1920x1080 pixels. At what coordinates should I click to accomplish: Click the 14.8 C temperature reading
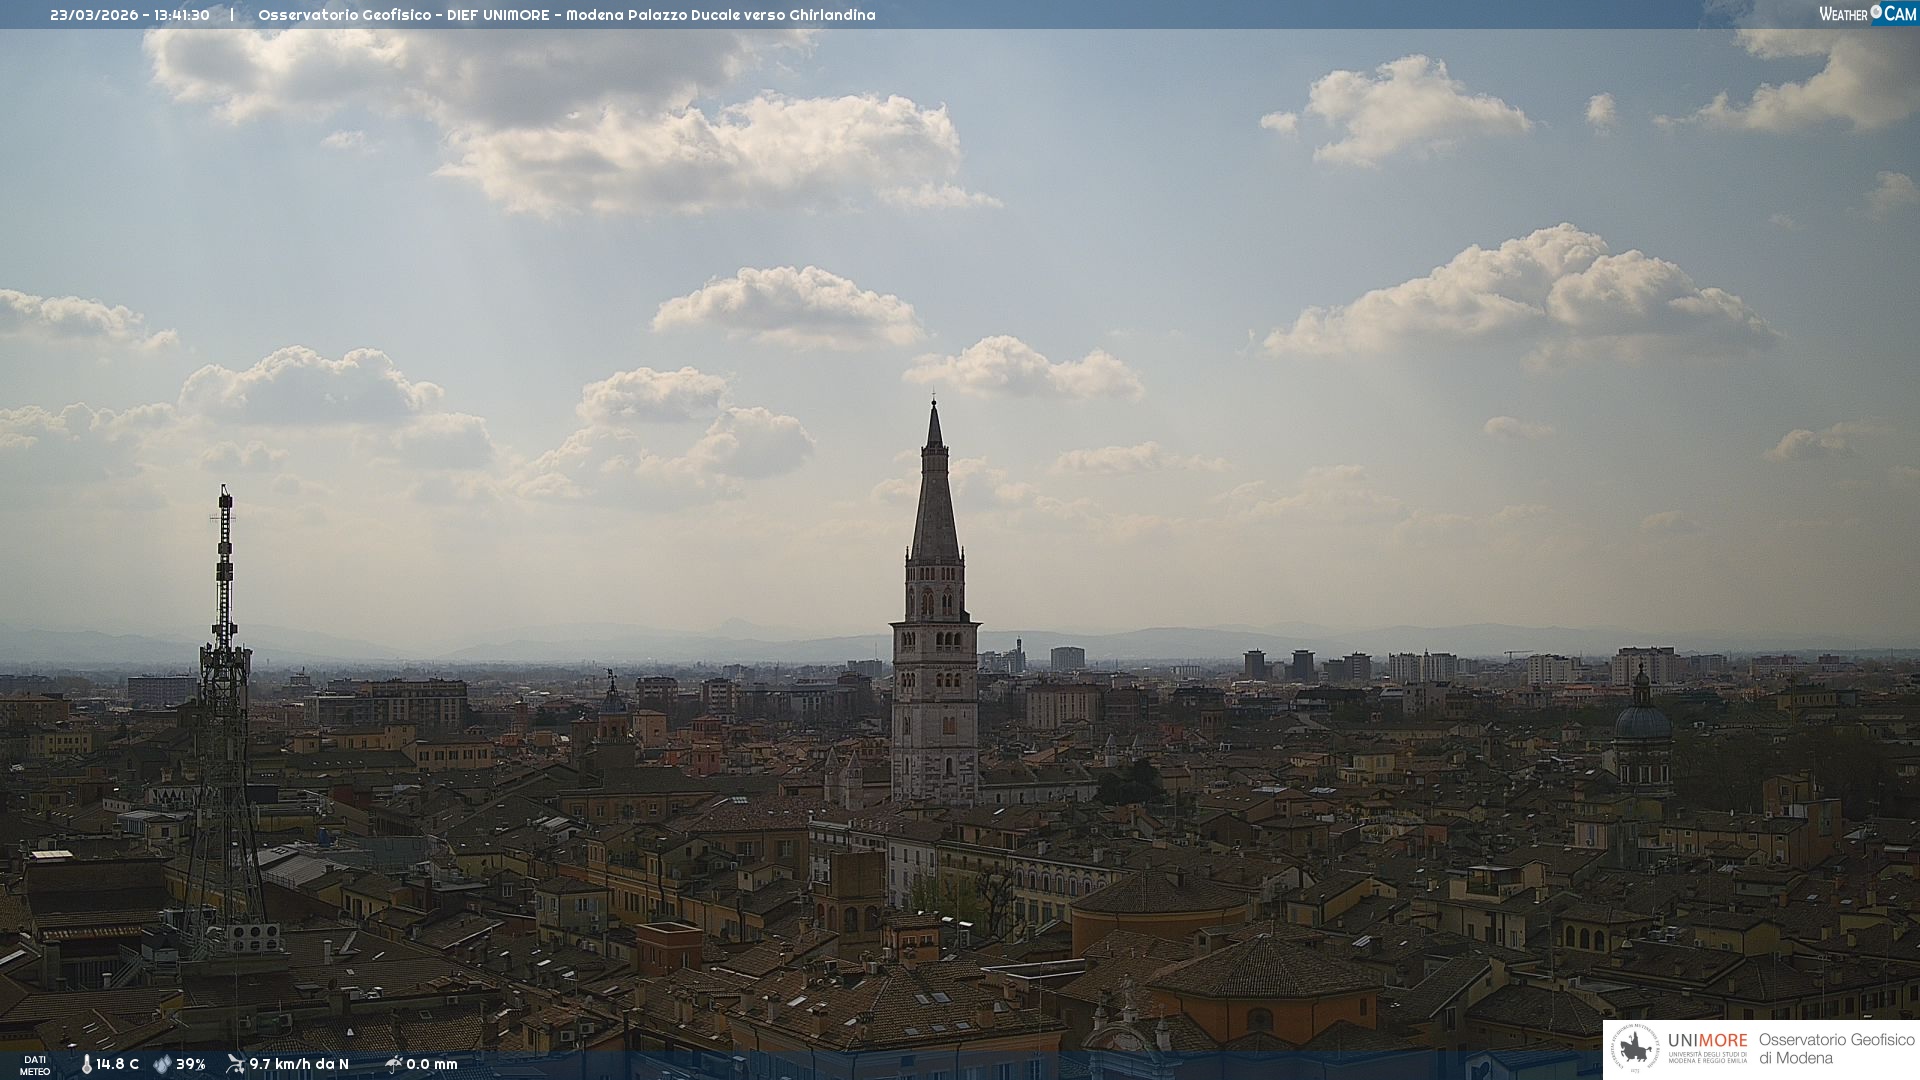(x=118, y=1064)
